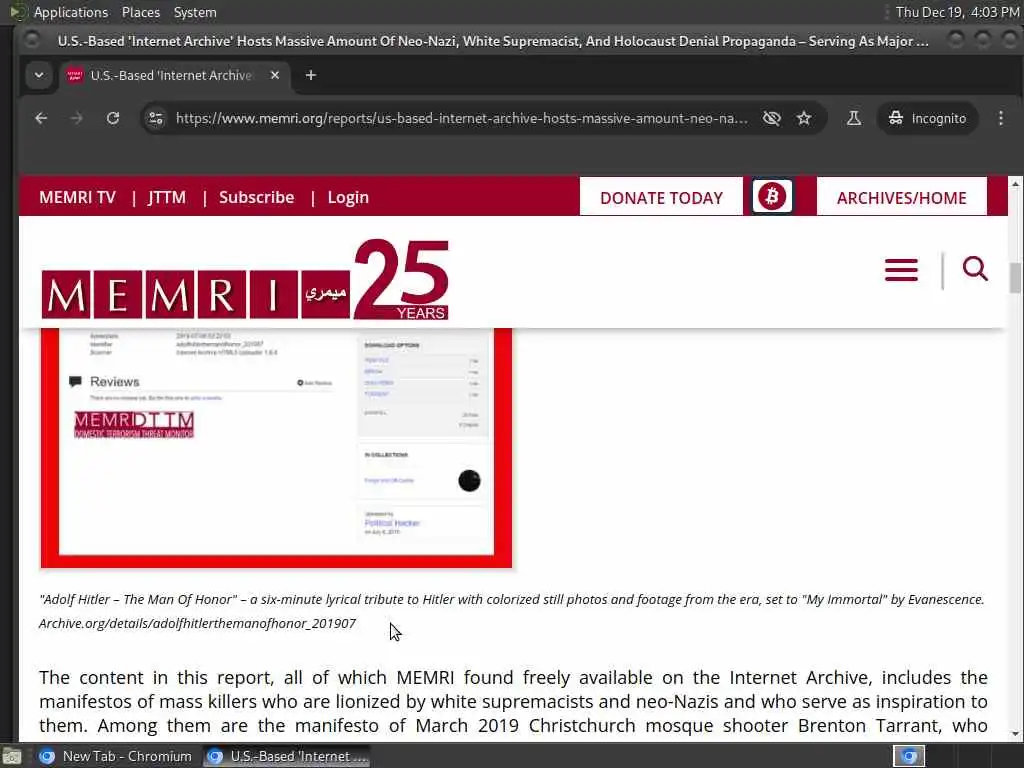Open the Applications menu

[70, 12]
